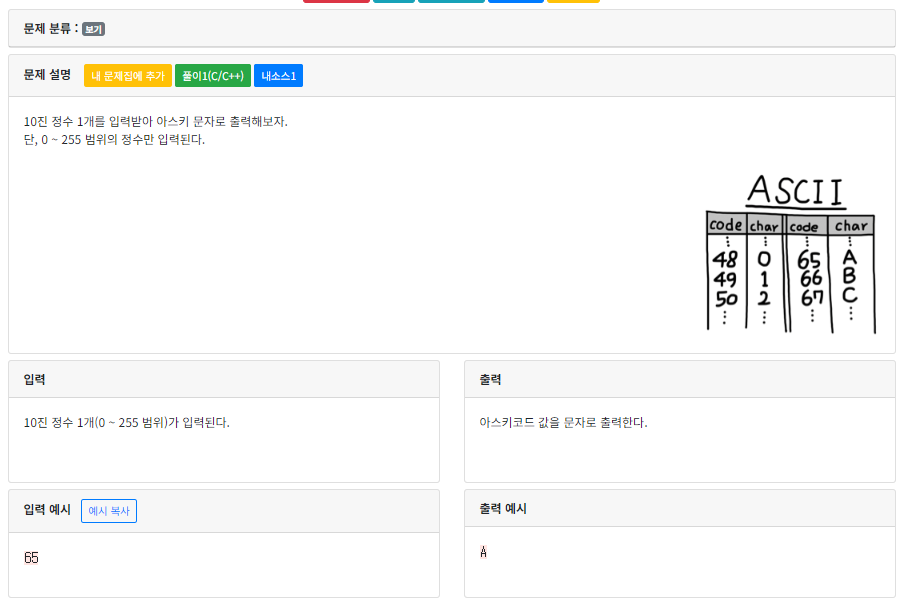Click the 입력 panel header

pos(36,378)
